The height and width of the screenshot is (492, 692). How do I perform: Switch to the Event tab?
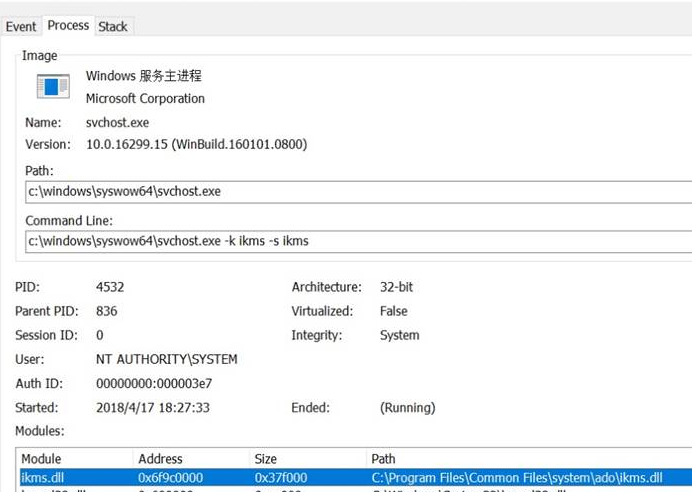(x=21, y=26)
